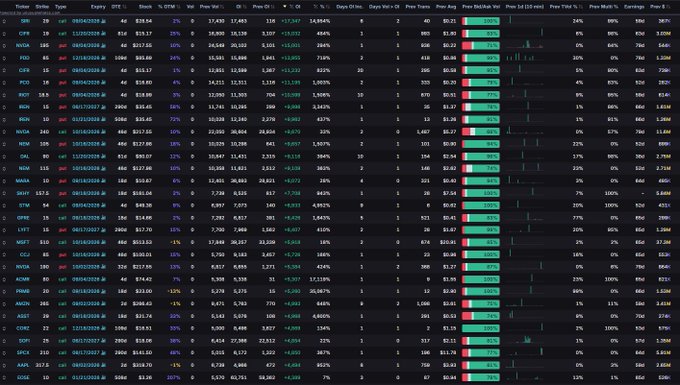This screenshot has width=680, height=385.
Task: Open the MARA row 1d sparkline chart
Action: (525, 180)
